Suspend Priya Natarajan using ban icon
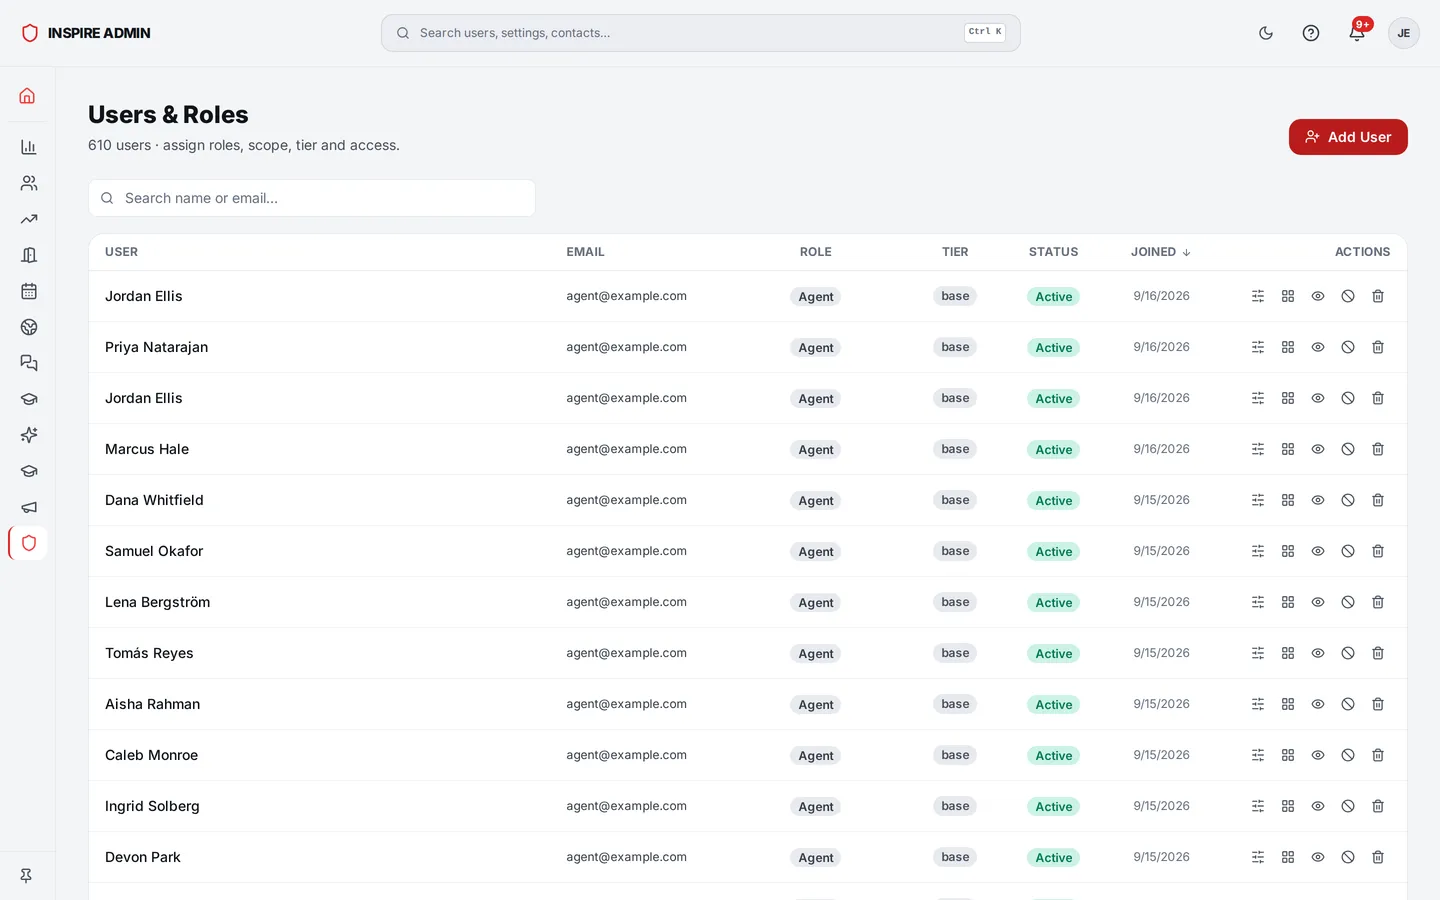 point(1348,347)
